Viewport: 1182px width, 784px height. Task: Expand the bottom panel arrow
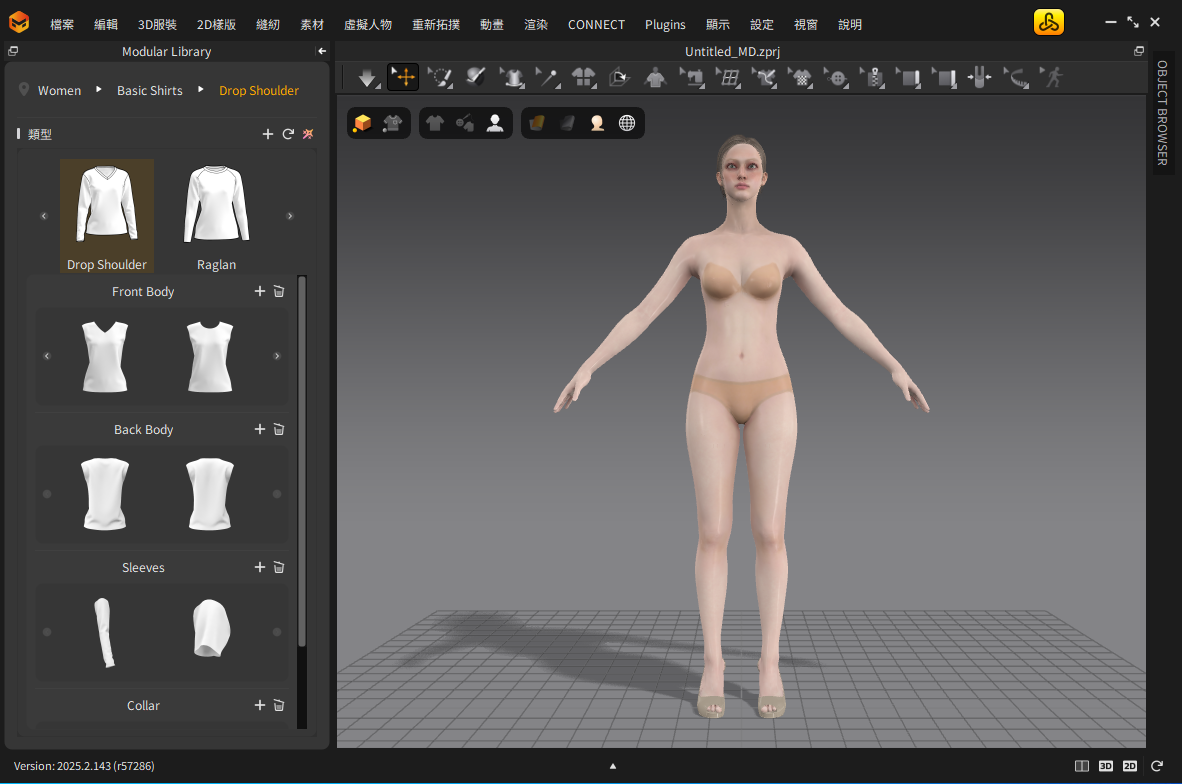point(613,766)
